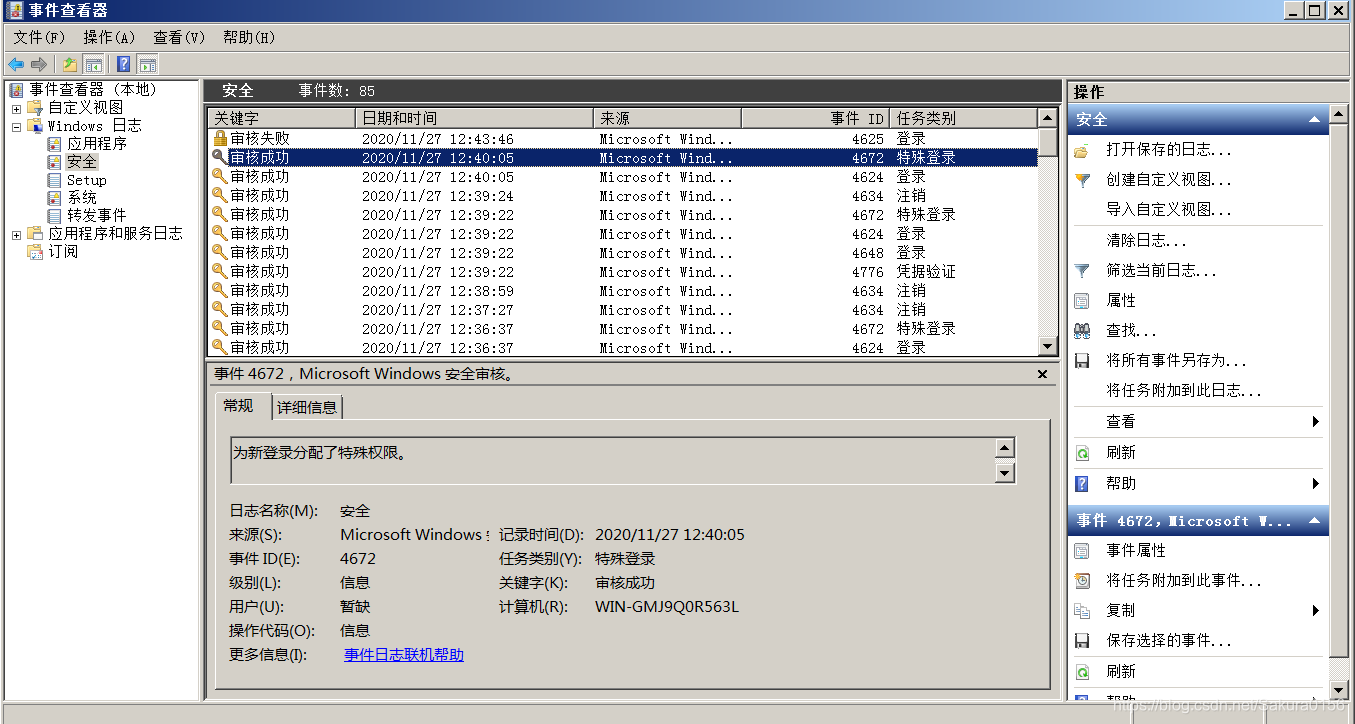
Task: Click the floppy disk icon for 保存选择的事件
Action: point(1082,640)
